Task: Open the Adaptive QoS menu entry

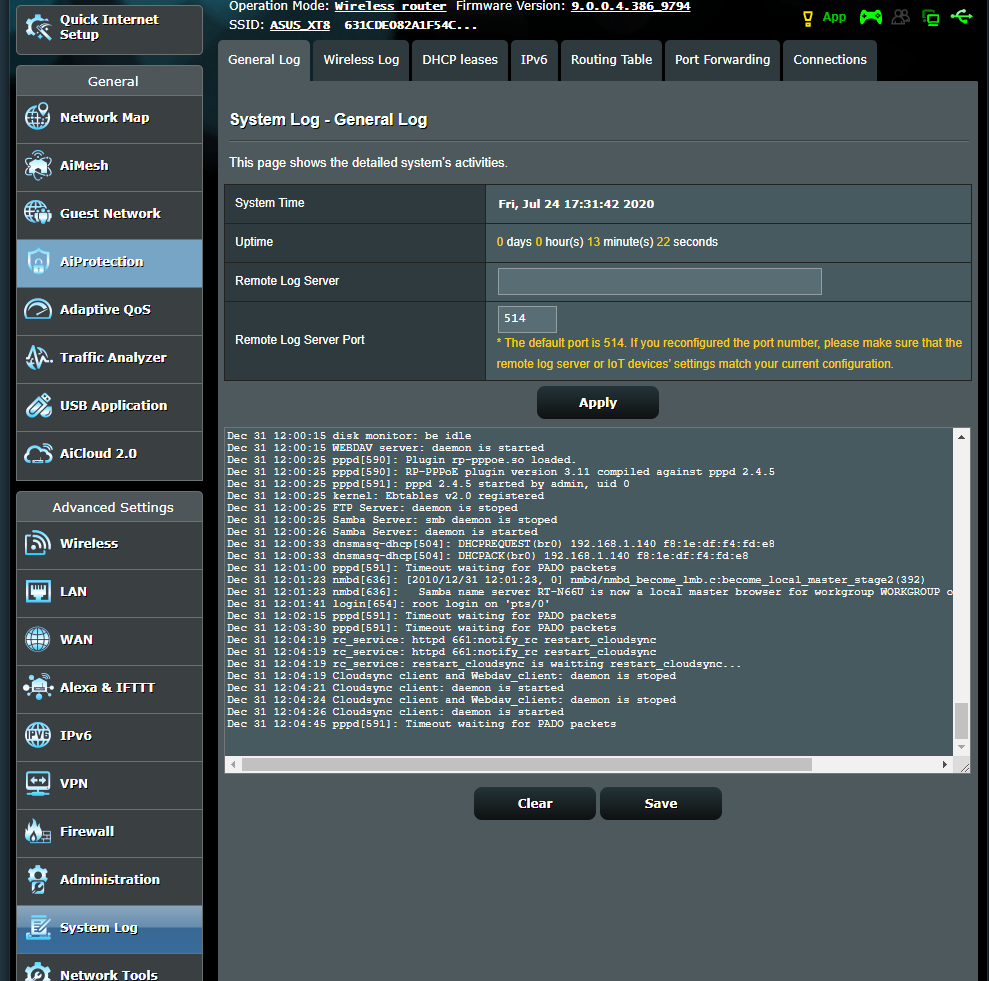Action: point(110,309)
